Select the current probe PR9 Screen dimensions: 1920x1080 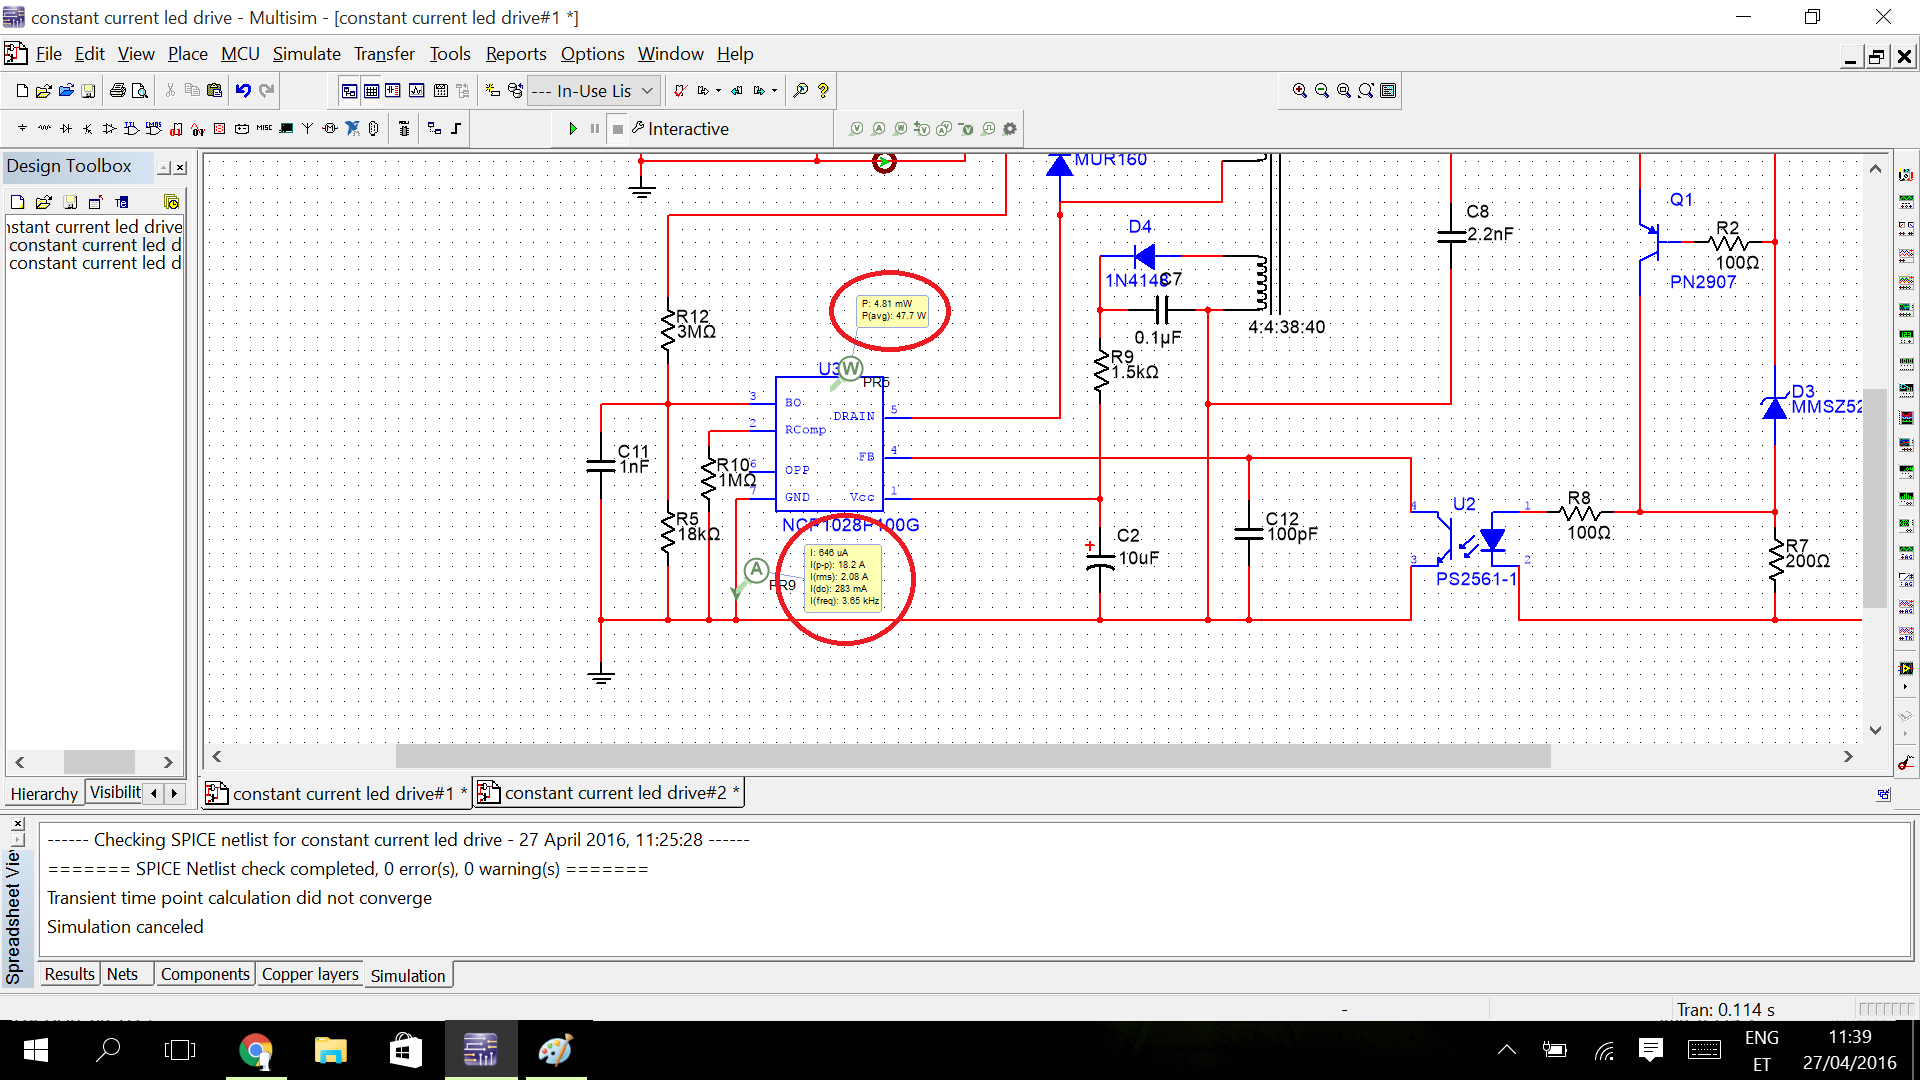757,571
